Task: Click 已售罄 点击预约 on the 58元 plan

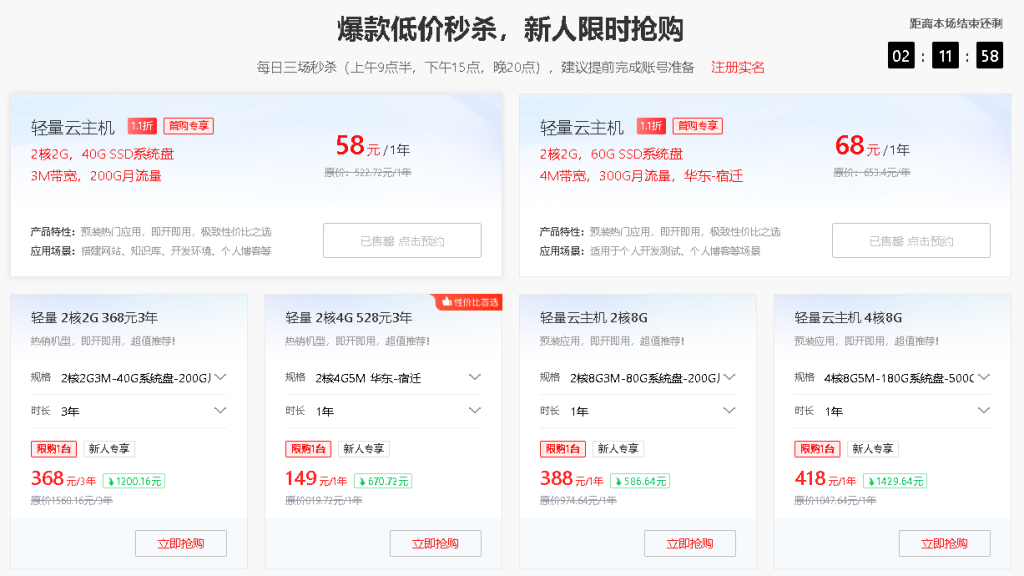Action: coord(402,241)
